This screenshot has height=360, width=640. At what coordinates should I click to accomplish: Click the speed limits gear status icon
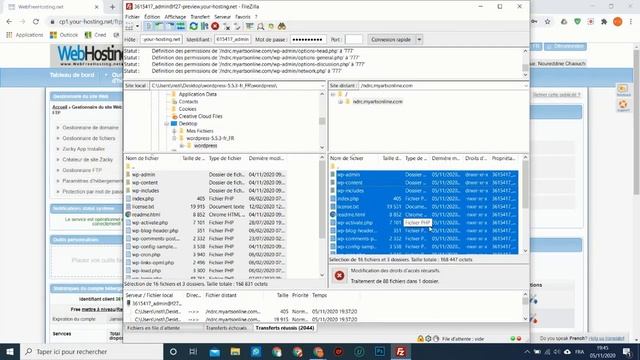click(429, 339)
